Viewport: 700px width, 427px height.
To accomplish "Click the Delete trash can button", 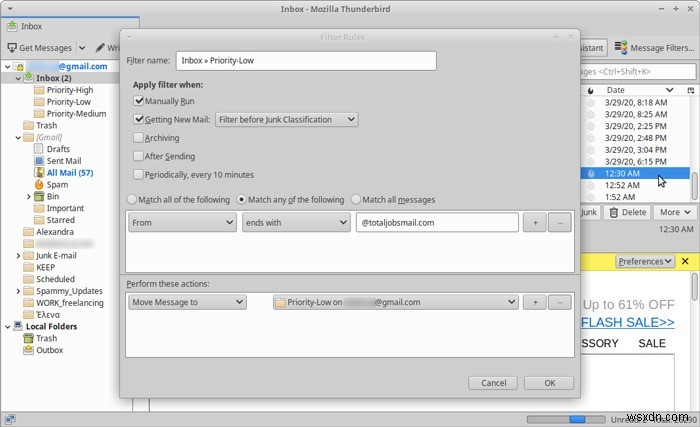I will tap(628, 212).
